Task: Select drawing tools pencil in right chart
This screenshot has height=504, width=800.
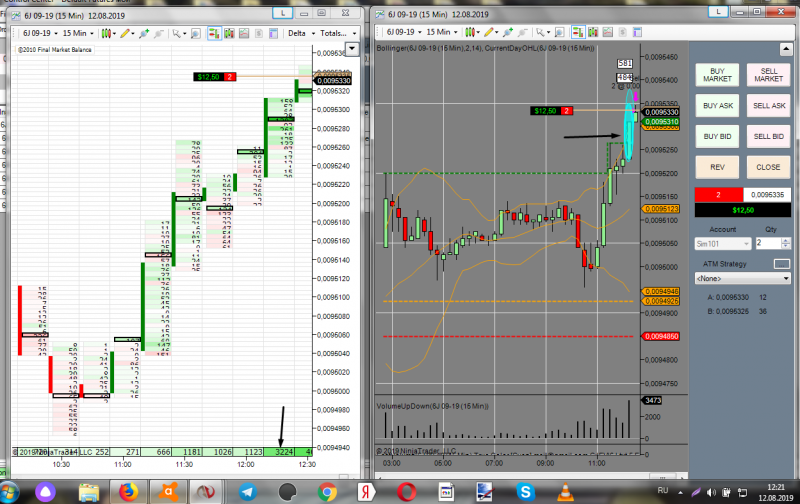Action: (489, 33)
